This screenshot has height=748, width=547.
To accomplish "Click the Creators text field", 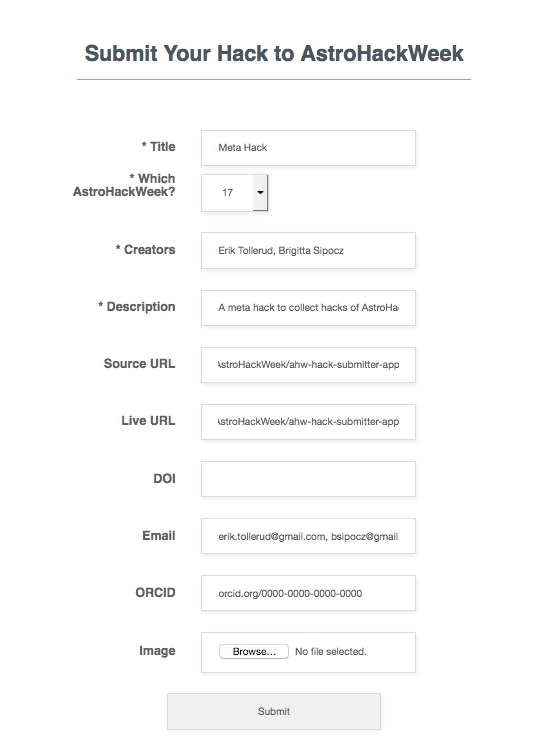I will [308, 250].
